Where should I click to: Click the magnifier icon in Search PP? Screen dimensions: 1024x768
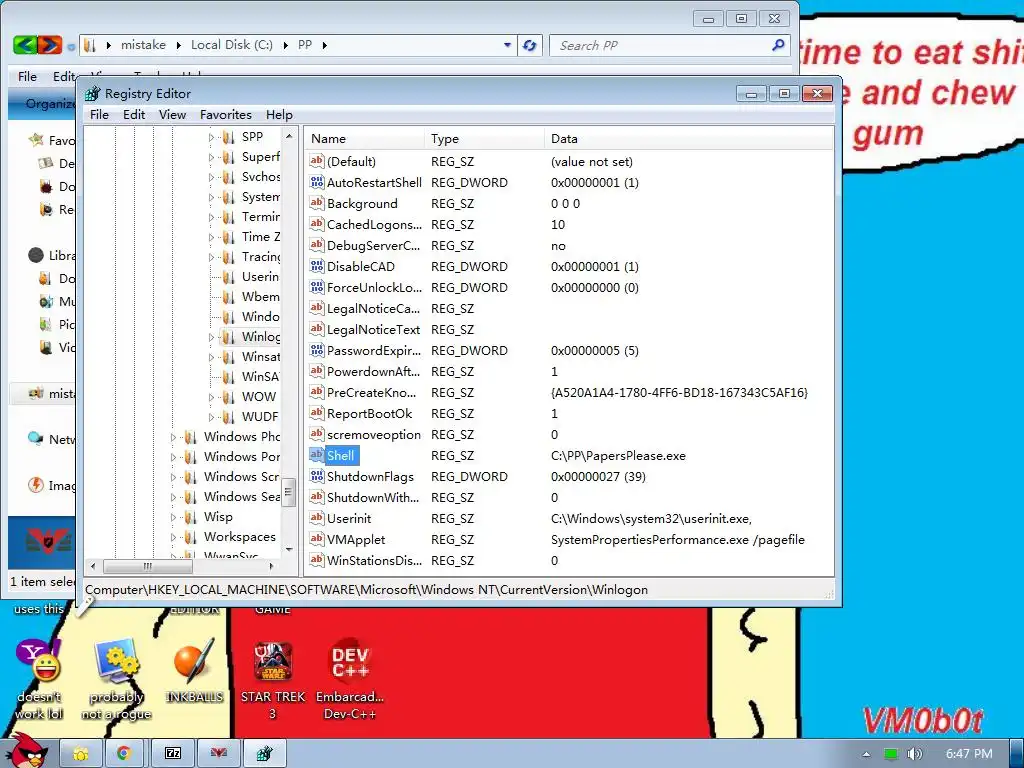[x=778, y=45]
